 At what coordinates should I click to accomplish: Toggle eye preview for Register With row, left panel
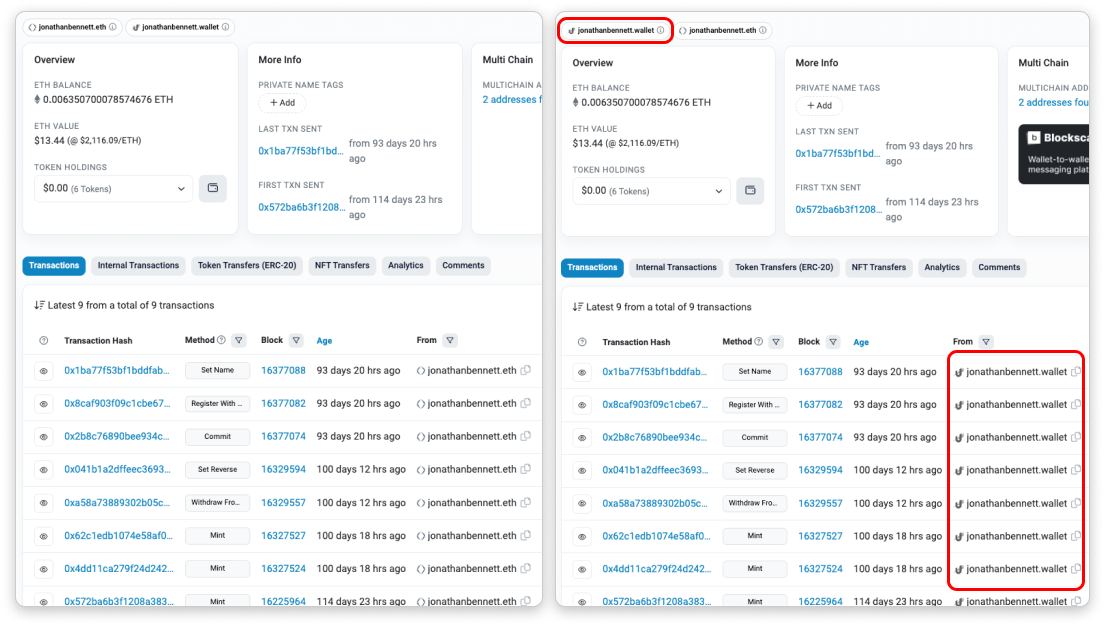pyautogui.click(x=44, y=404)
